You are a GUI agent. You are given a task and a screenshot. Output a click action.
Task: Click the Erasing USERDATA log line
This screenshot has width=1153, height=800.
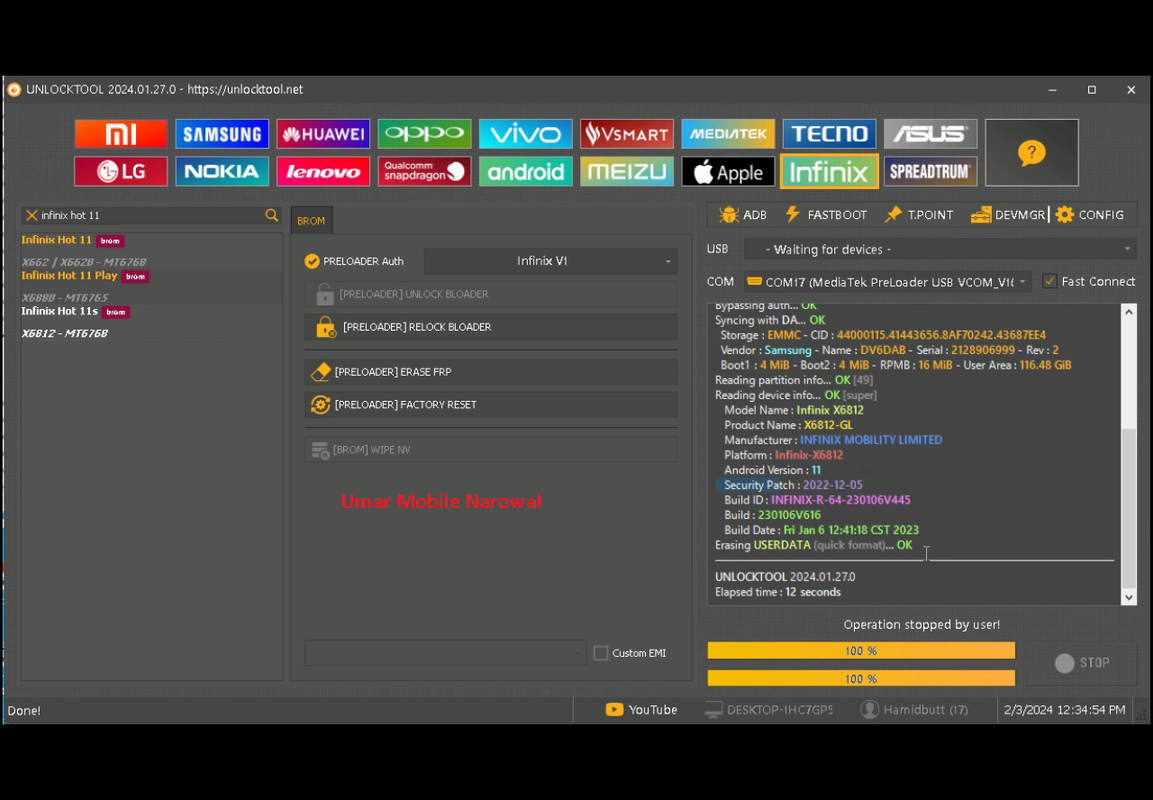pyautogui.click(x=813, y=545)
